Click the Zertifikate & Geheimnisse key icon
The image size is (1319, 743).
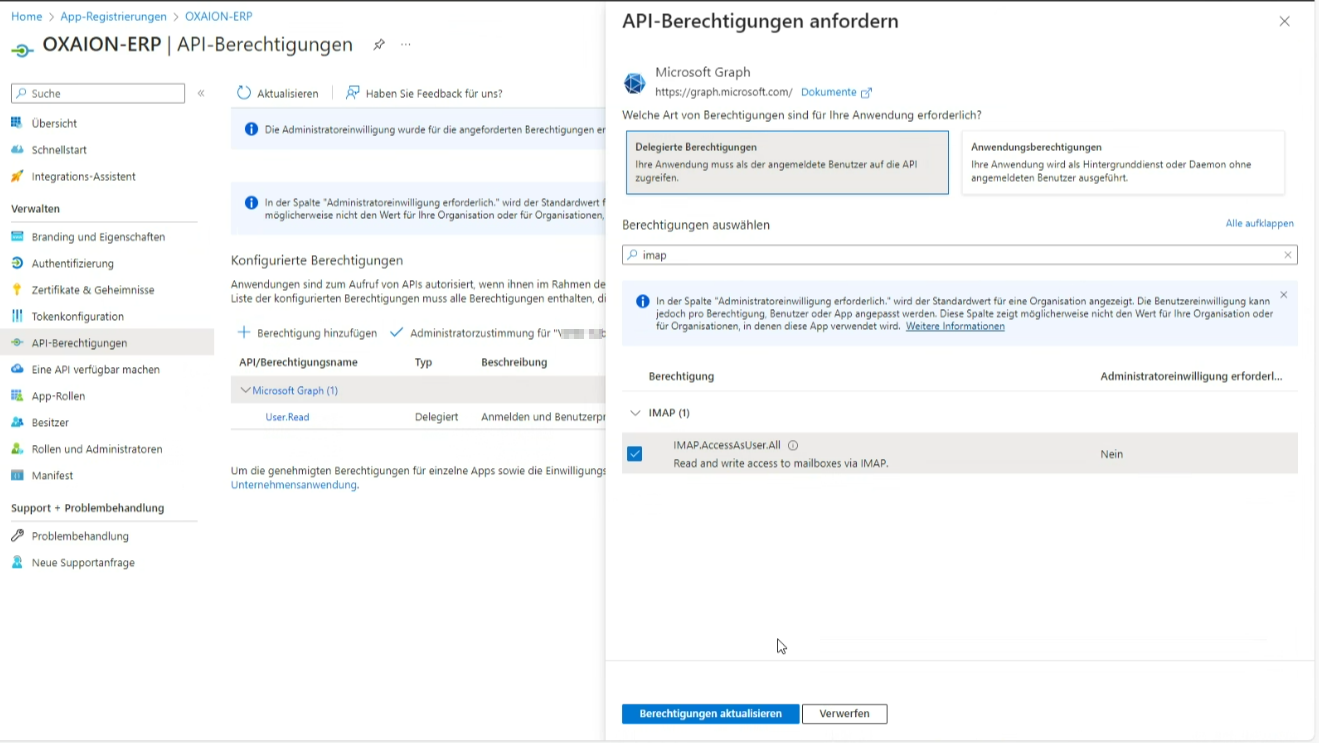17,290
